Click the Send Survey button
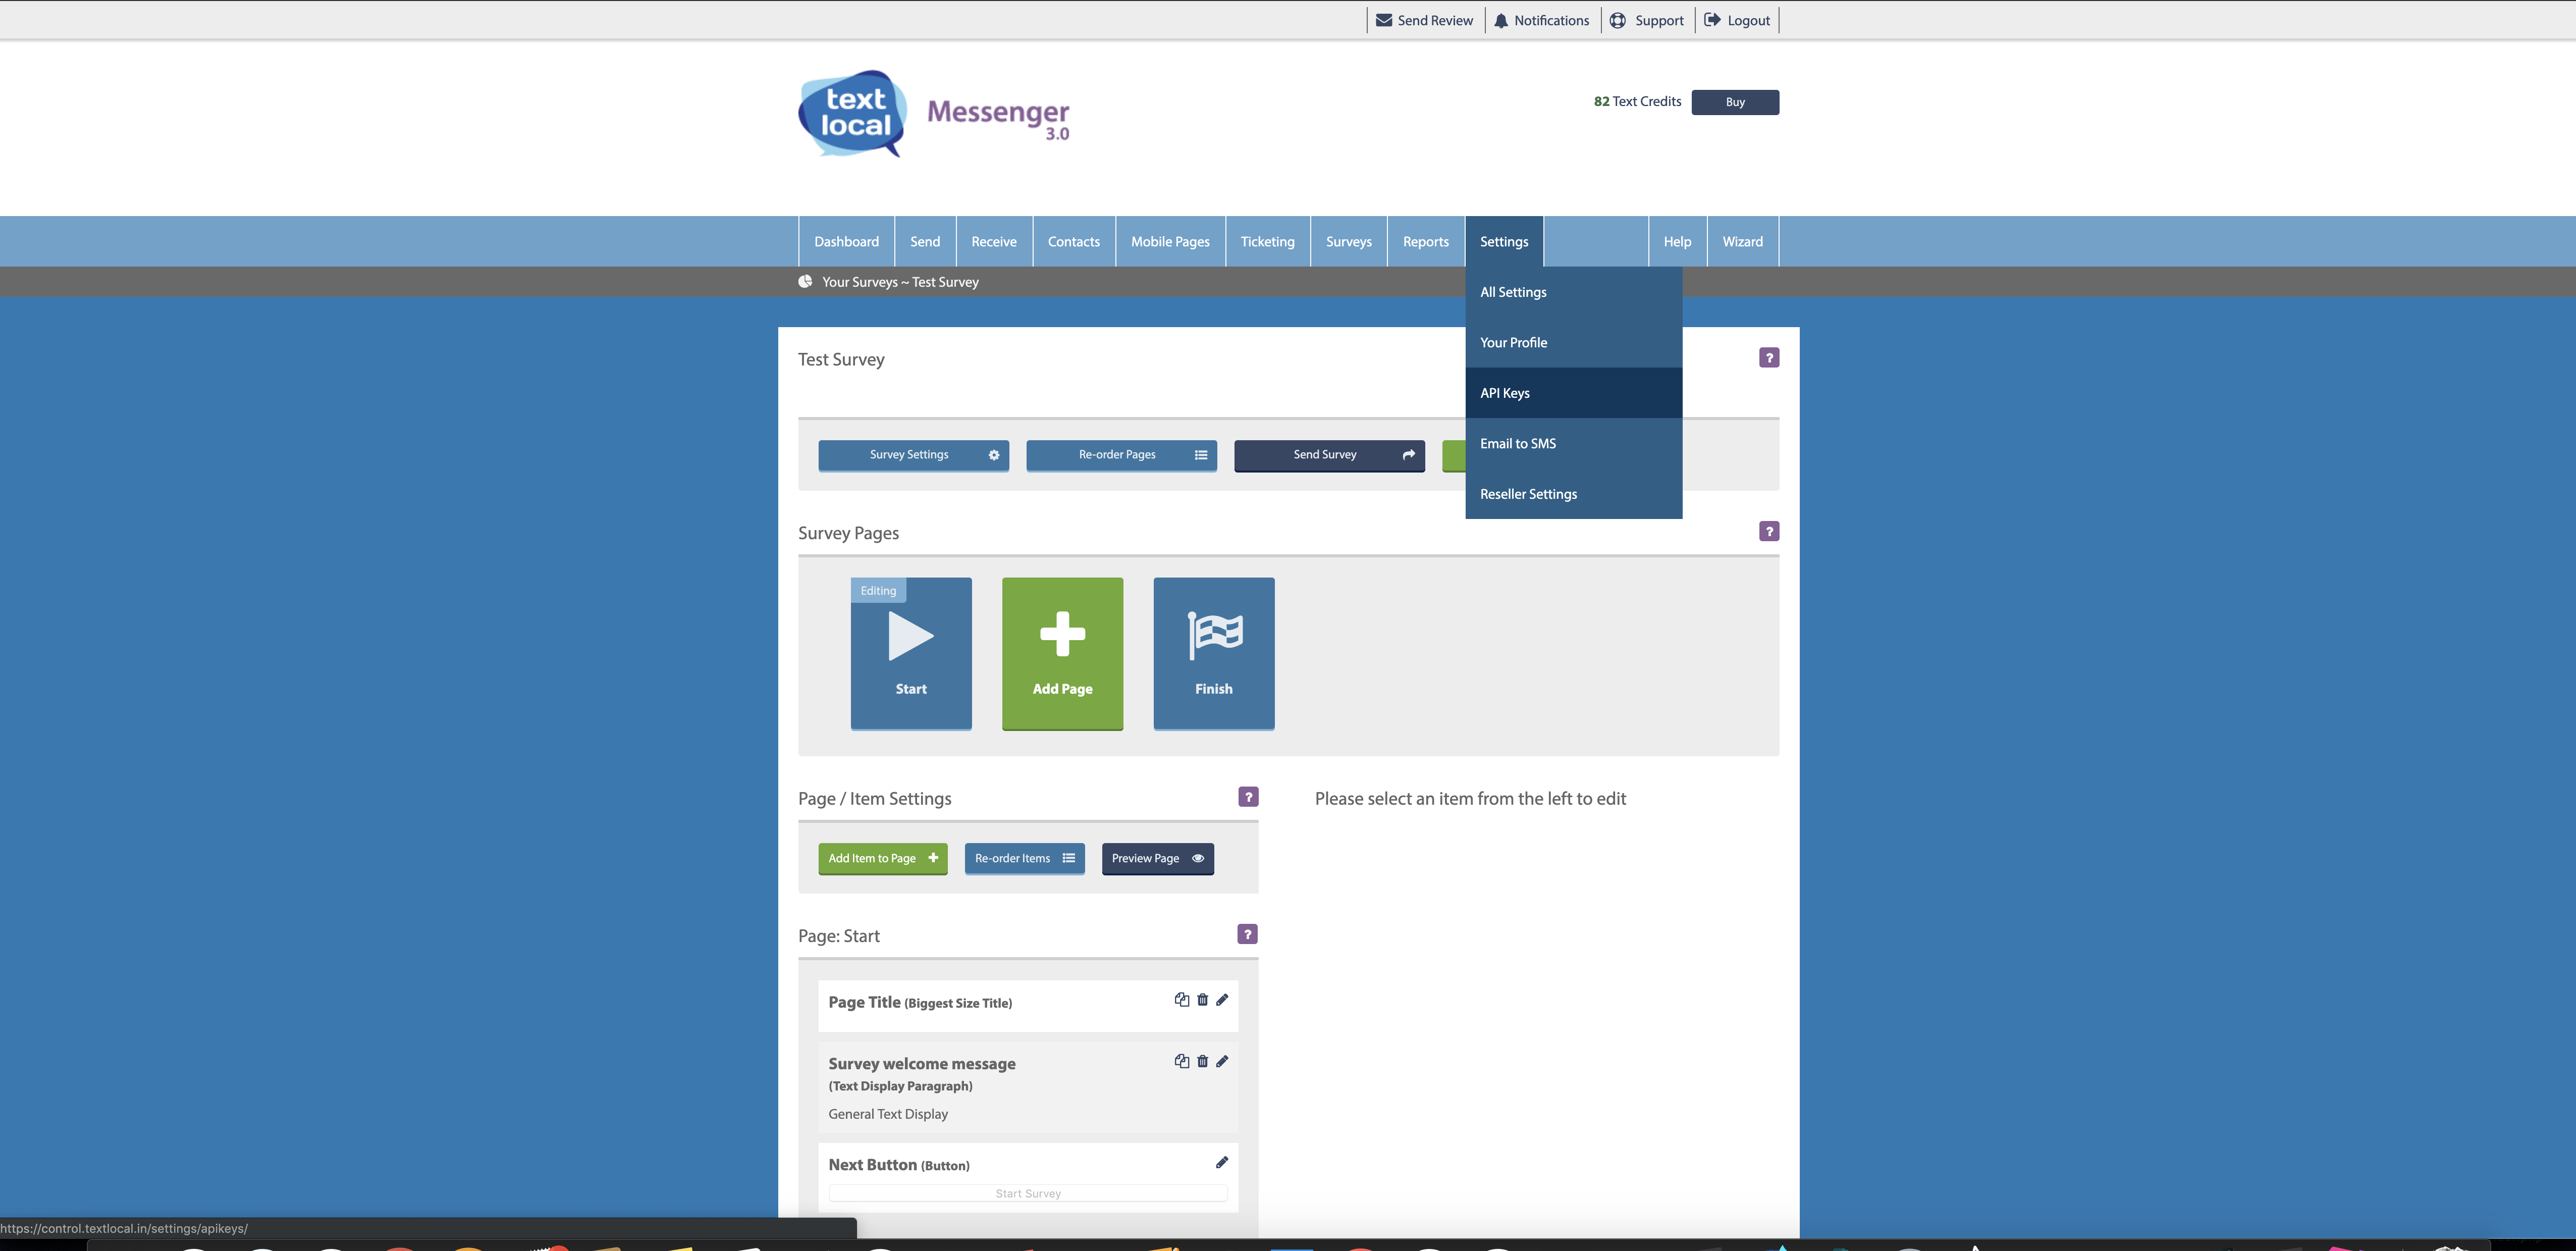The height and width of the screenshot is (1251, 2576). pos(1329,455)
